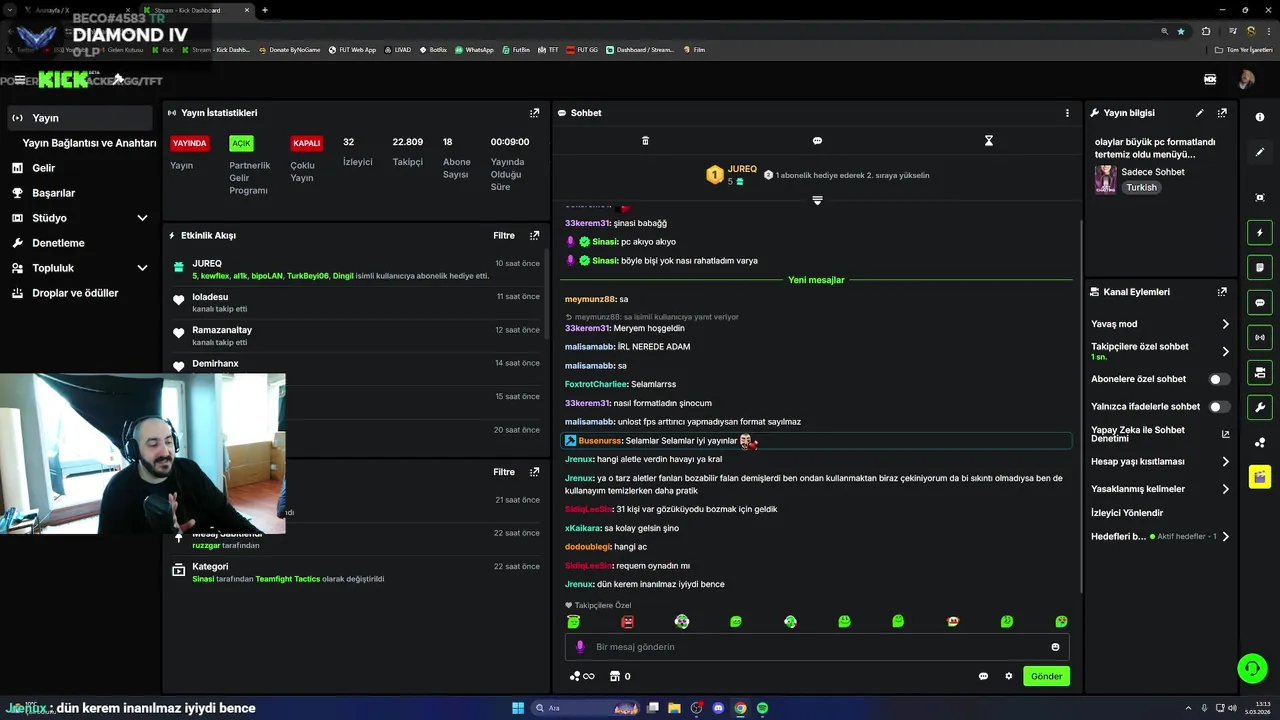Open the FUT Web App bookmark
Viewport: 1280px width, 720px height.
(350, 50)
